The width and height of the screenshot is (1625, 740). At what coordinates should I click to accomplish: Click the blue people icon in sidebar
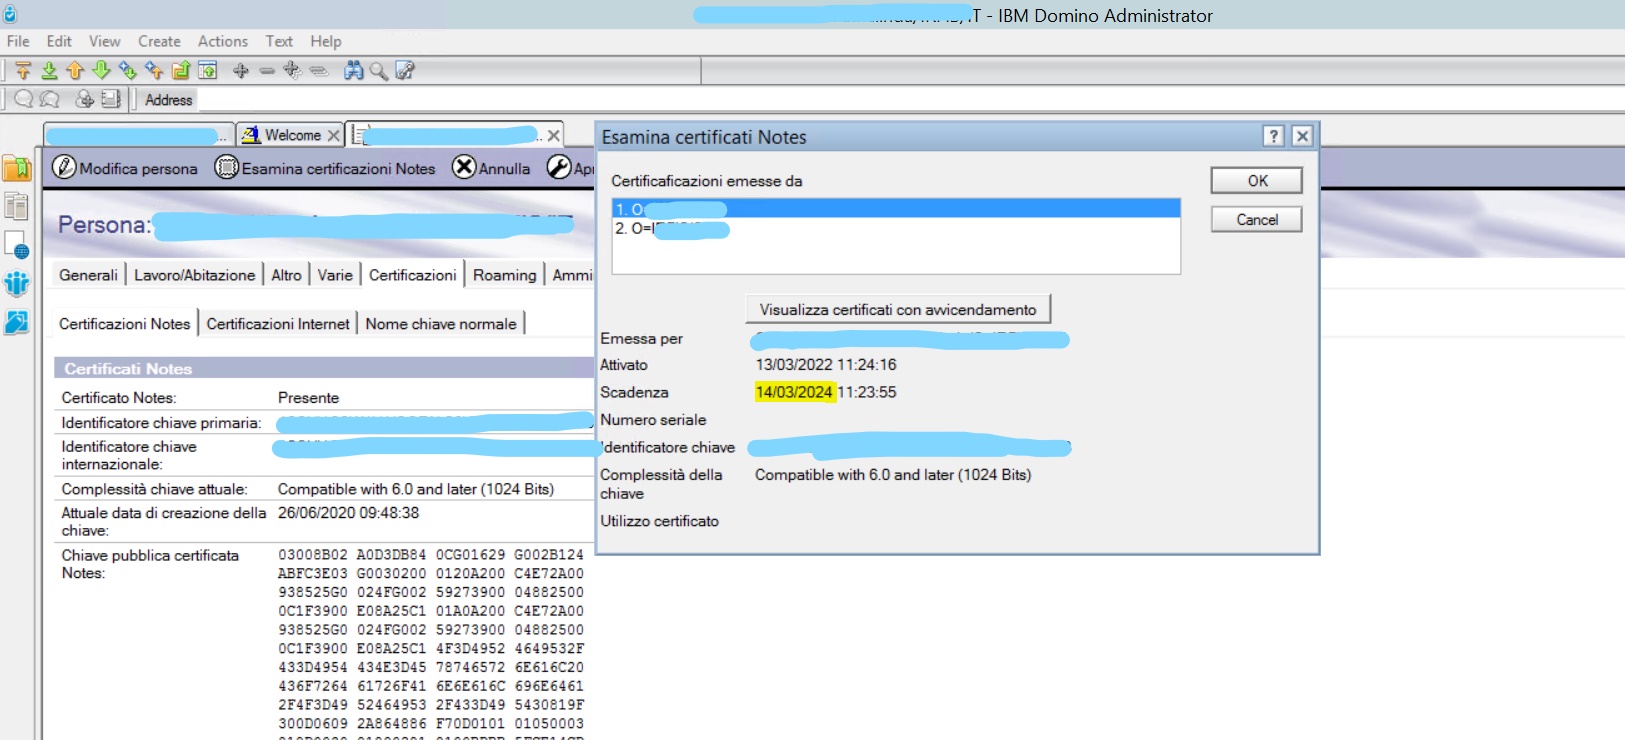(17, 284)
